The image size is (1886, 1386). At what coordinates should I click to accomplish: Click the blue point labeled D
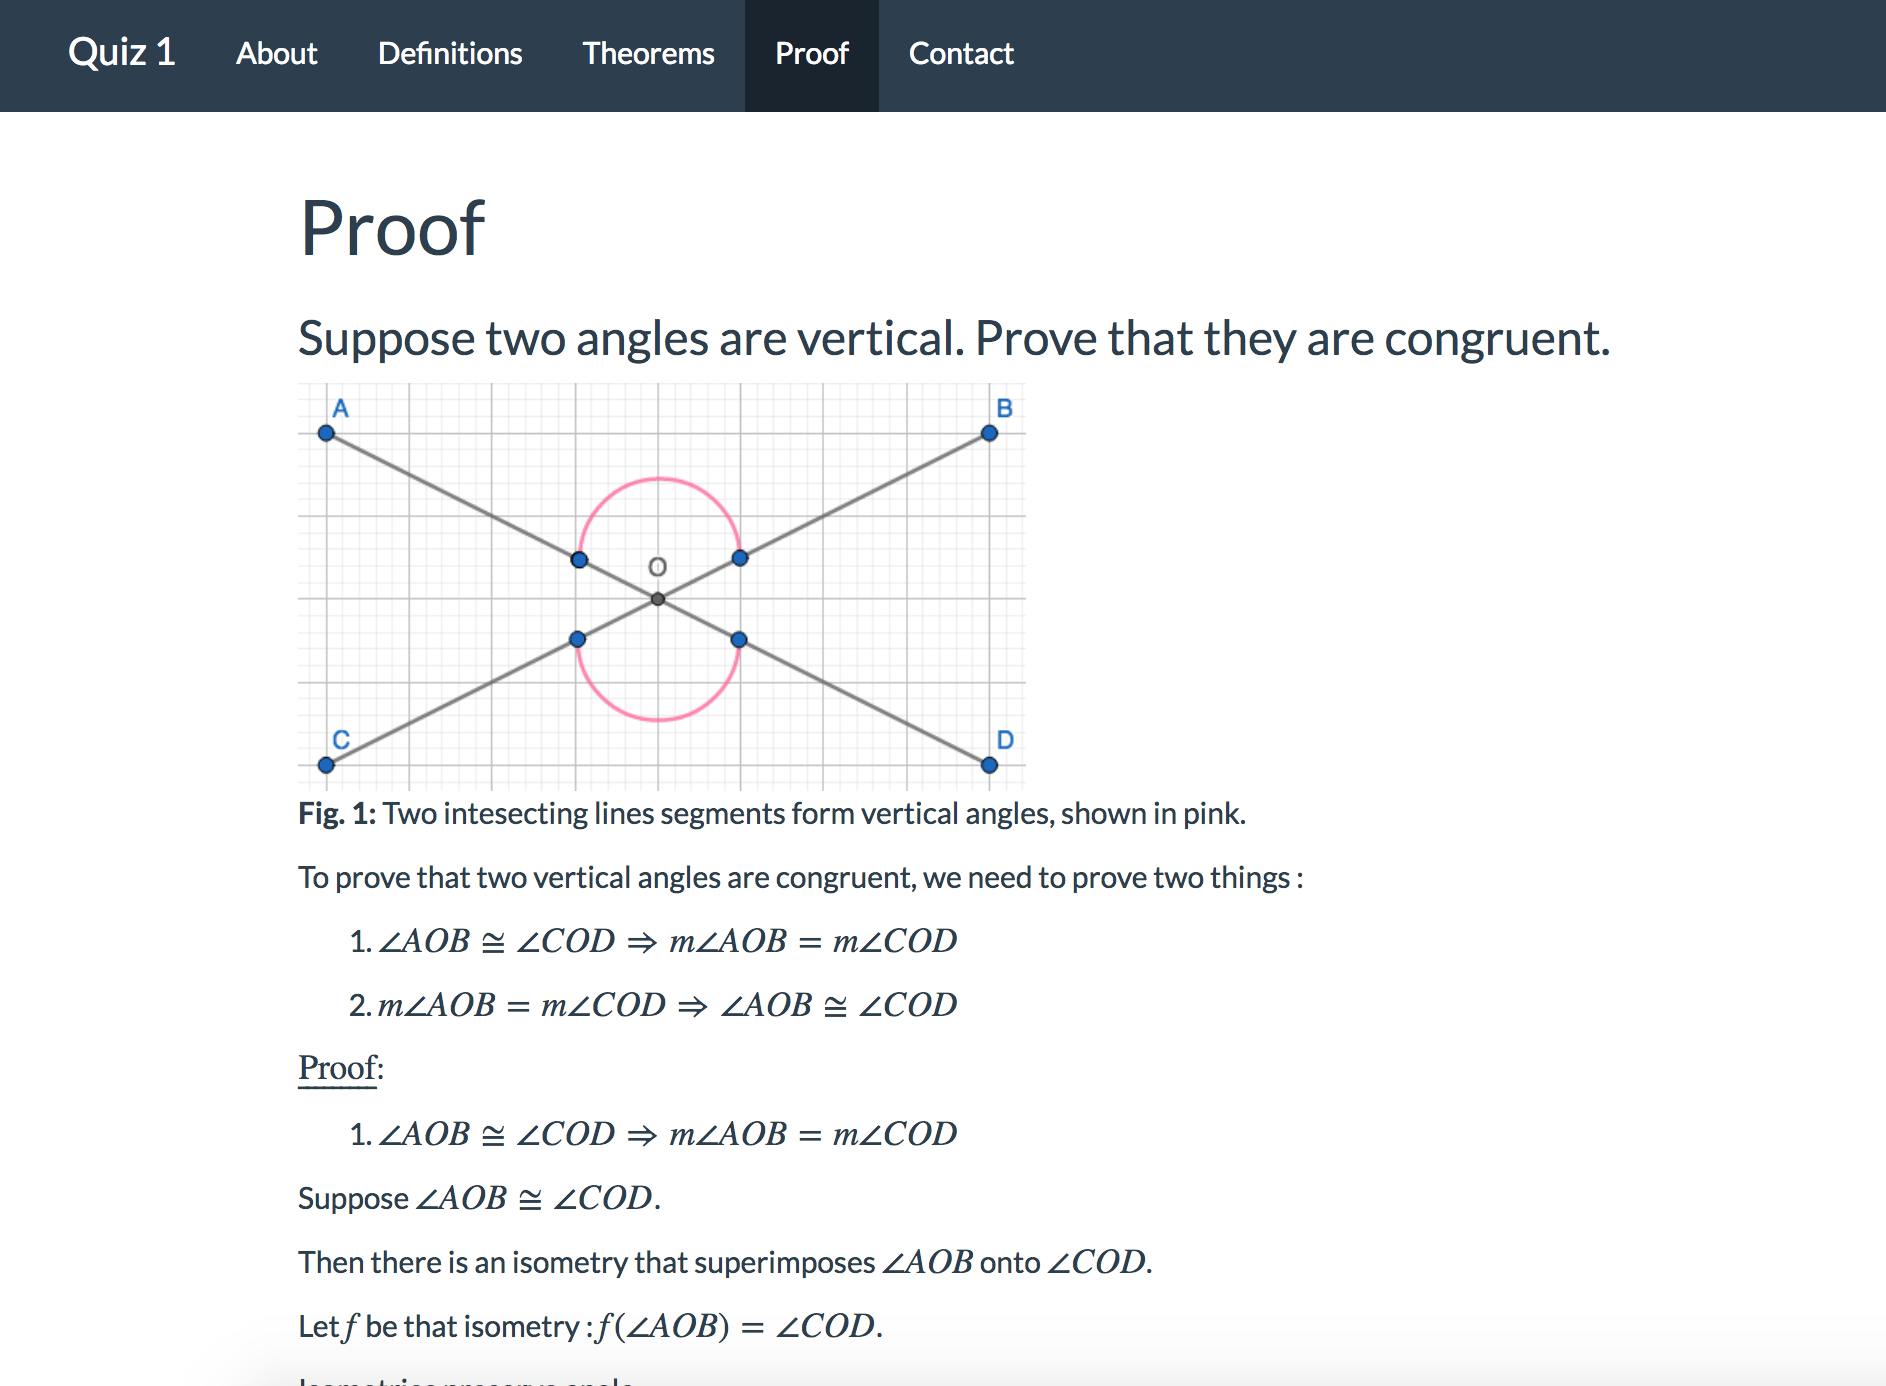coord(989,765)
